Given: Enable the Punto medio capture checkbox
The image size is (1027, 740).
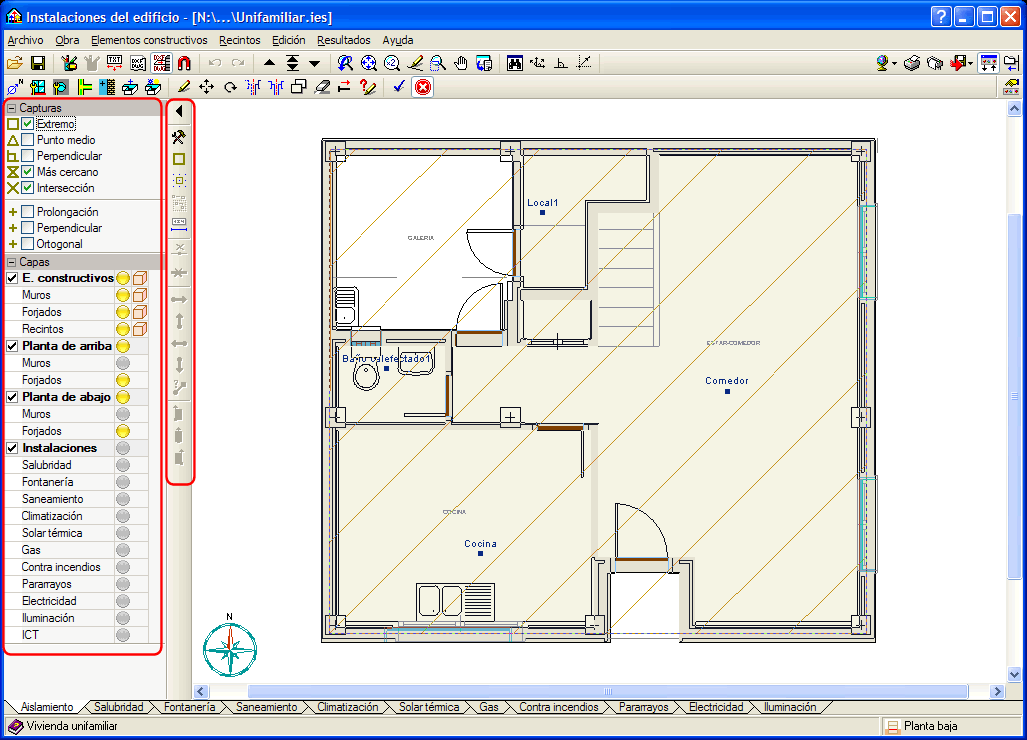Looking at the screenshot, I should 27,140.
